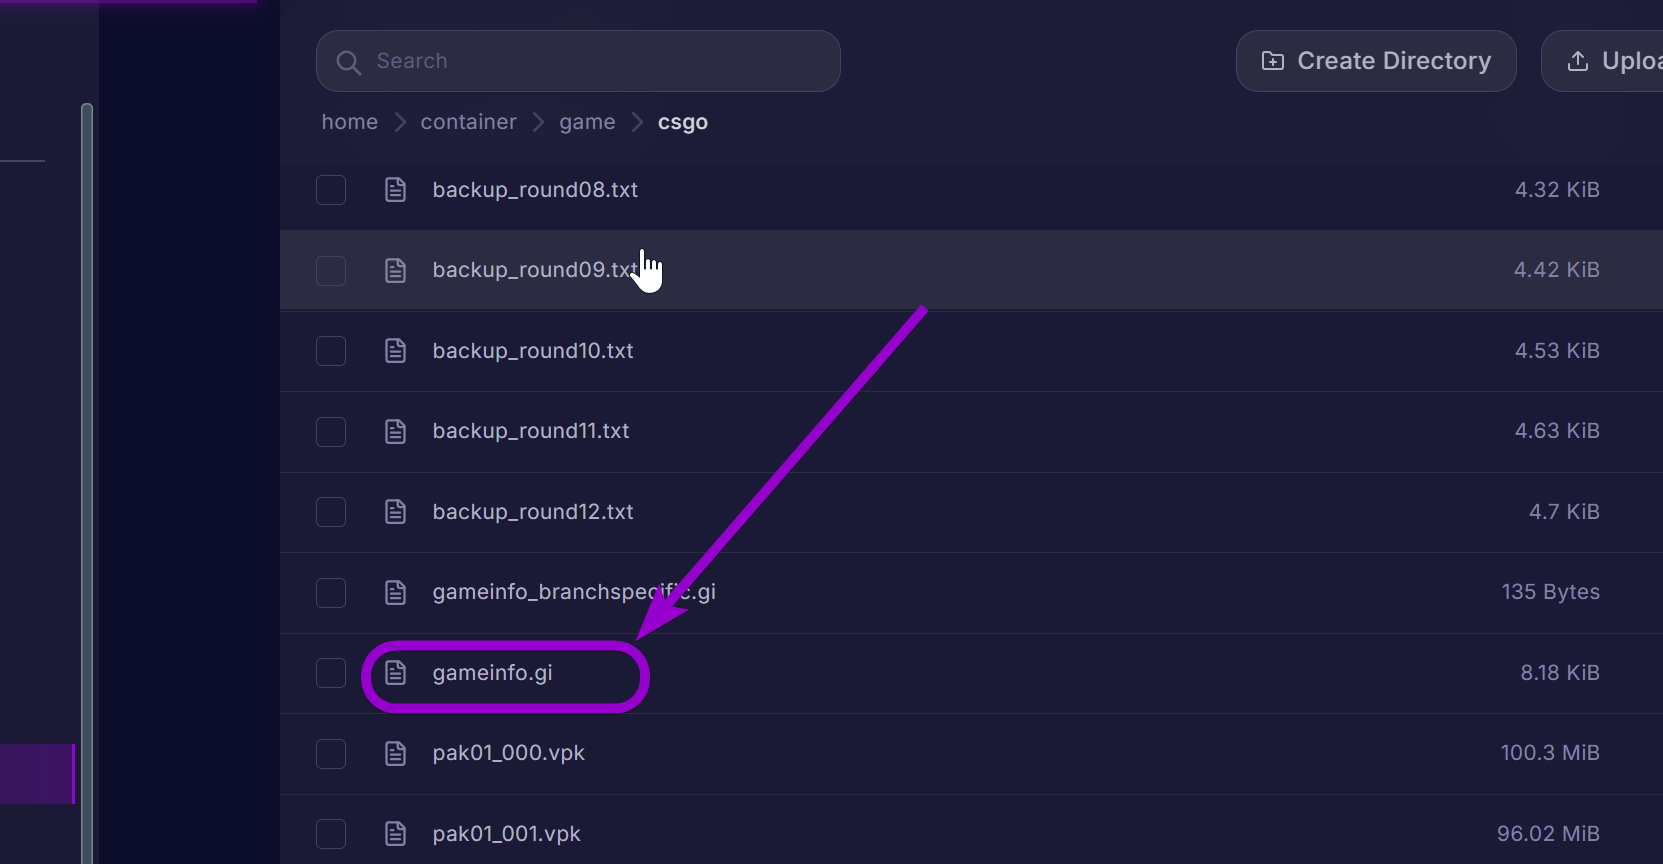This screenshot has width=1663, height=864.
Task: Check the checkbox for pak01_001.vpk
Action: (330, 833)
